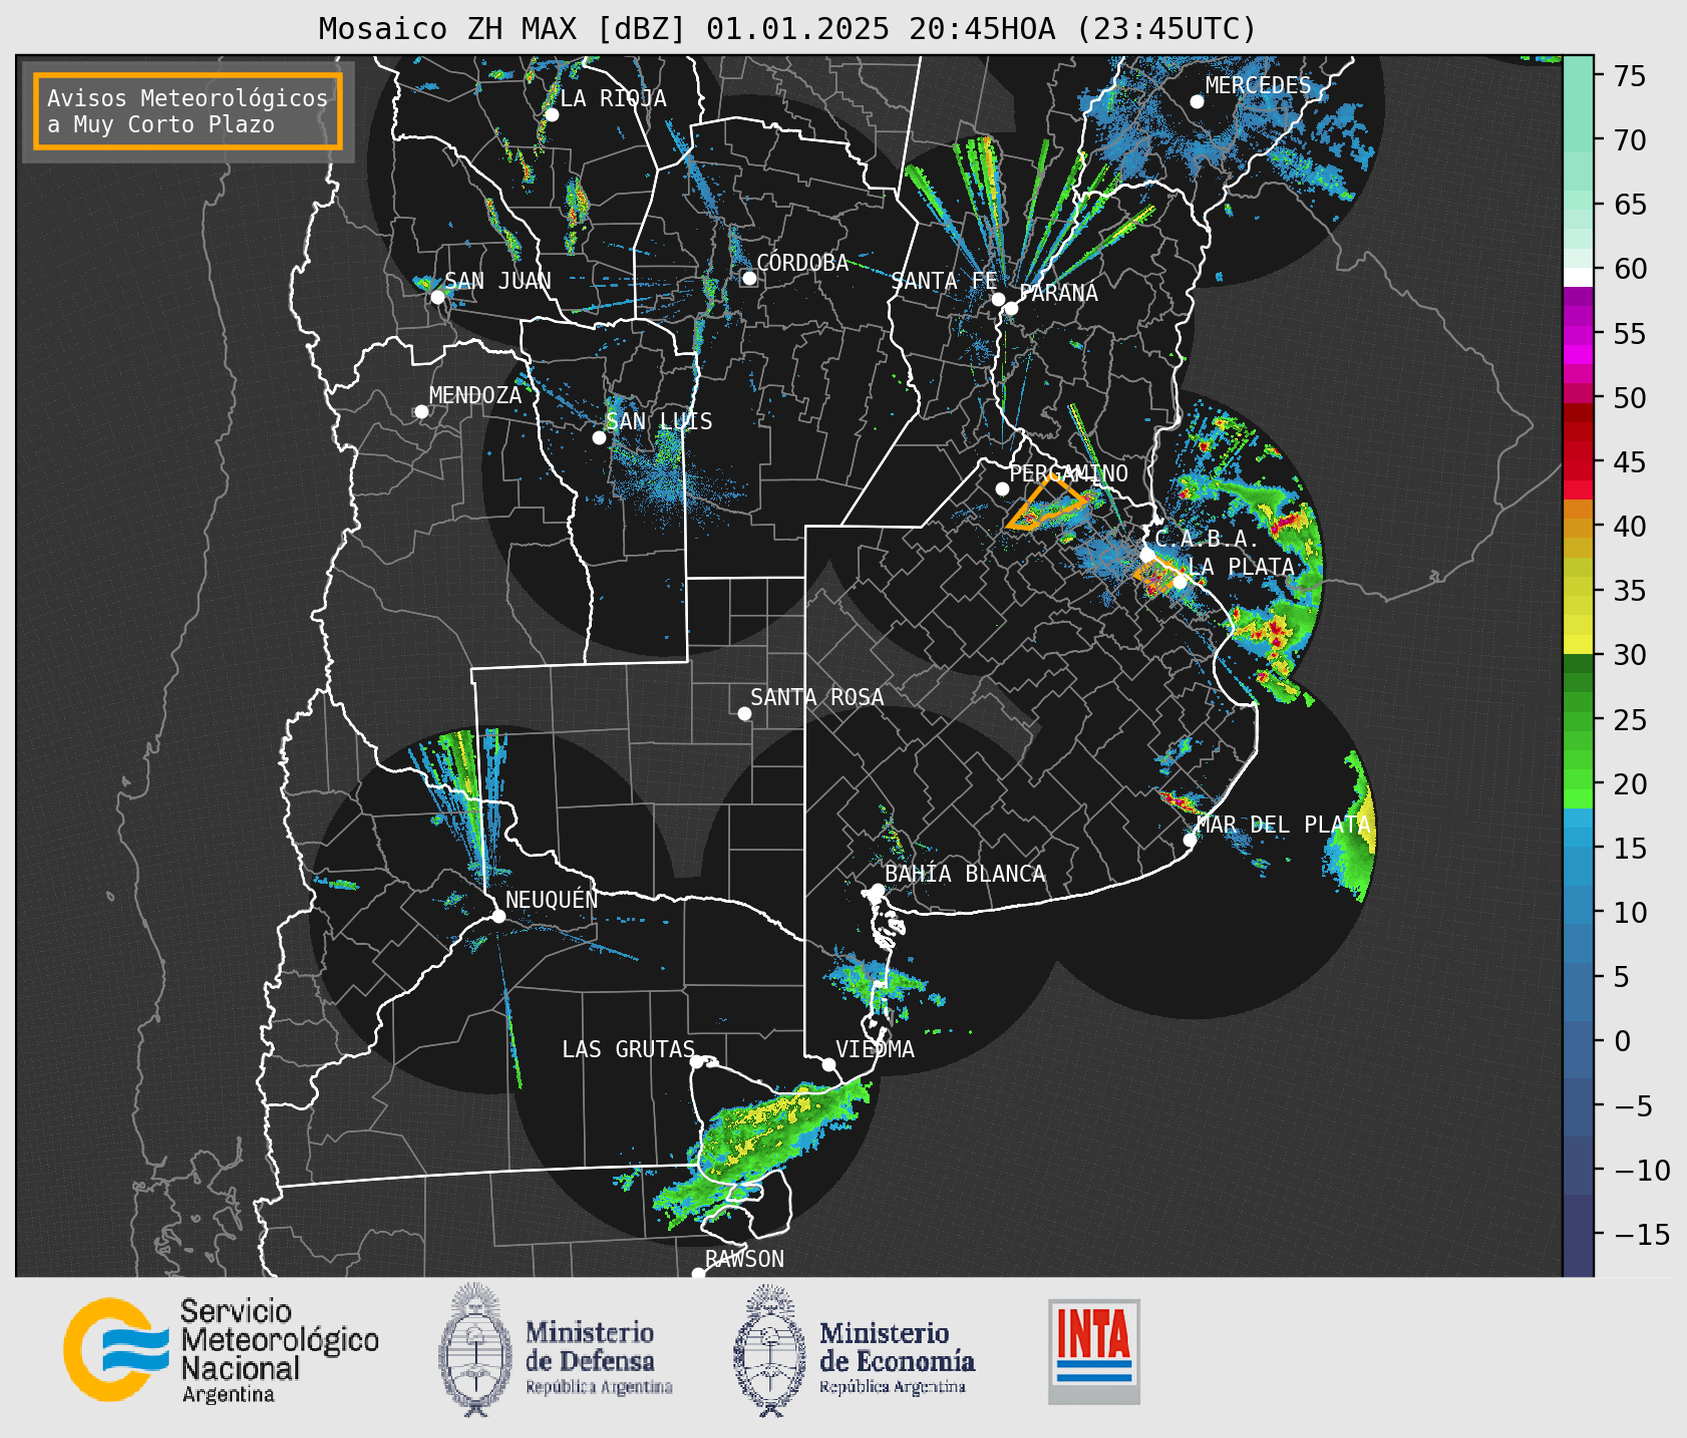Click the 70 dBZ label on the color scale
The image size is (1687, 1438).
[x=1629, y=140]
